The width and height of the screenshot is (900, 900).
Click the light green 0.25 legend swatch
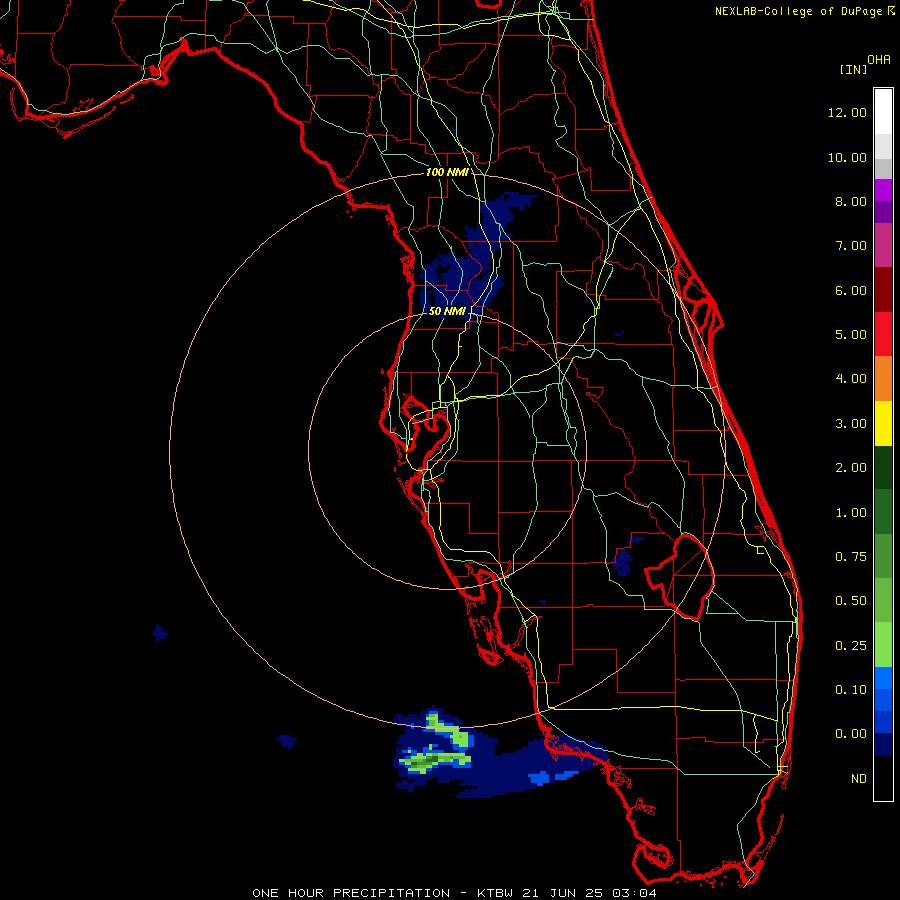tap(883, 645)
